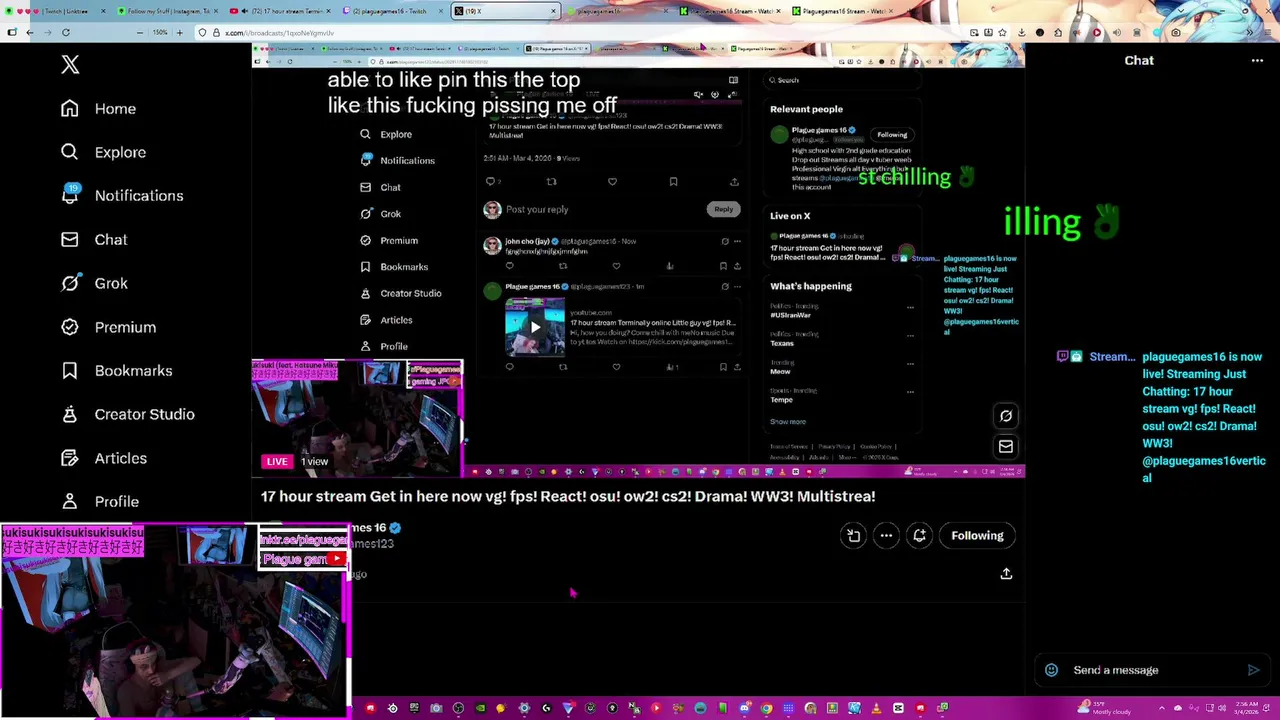The image size is (1280, 720).
Task: Reset the 150% zoom level
Action: [x=160, y=33]
